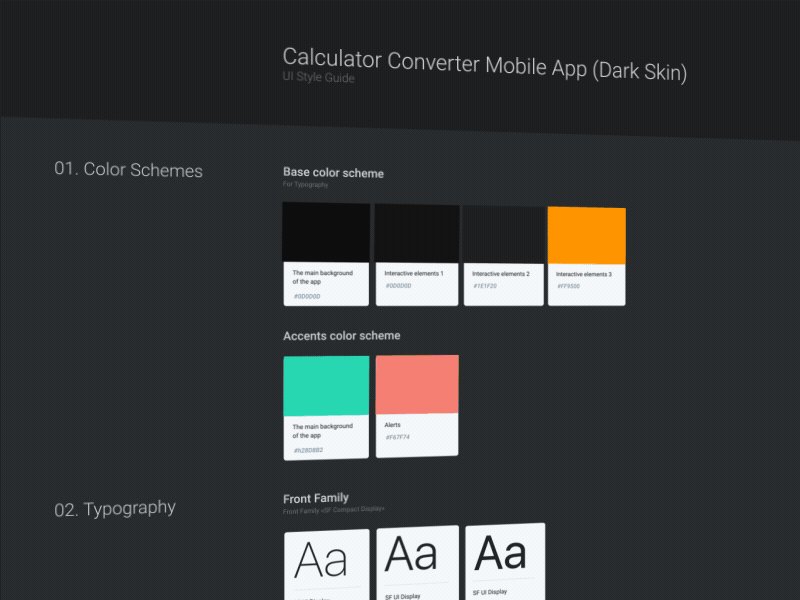Open the regular-weight 'Aa' font card
Viewport: 800px width, 600px height.
(x=417, y=563)
